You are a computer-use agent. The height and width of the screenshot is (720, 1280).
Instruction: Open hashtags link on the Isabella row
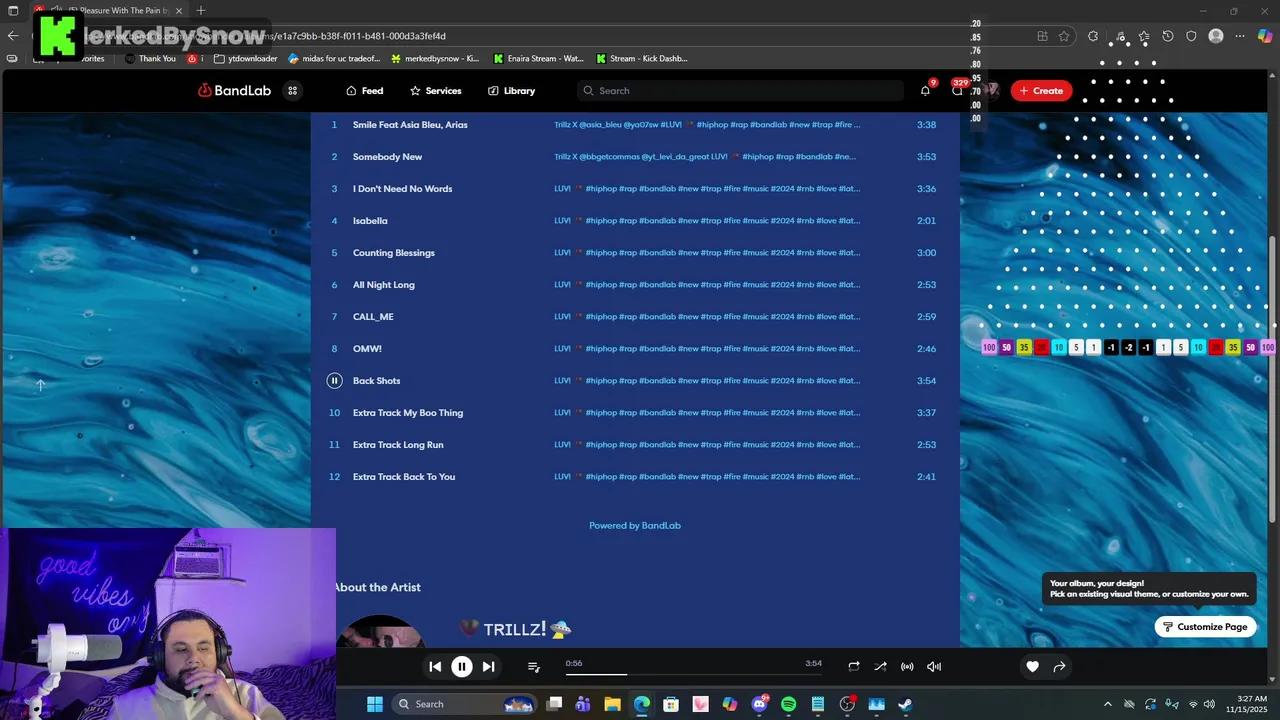pos(707,221)
